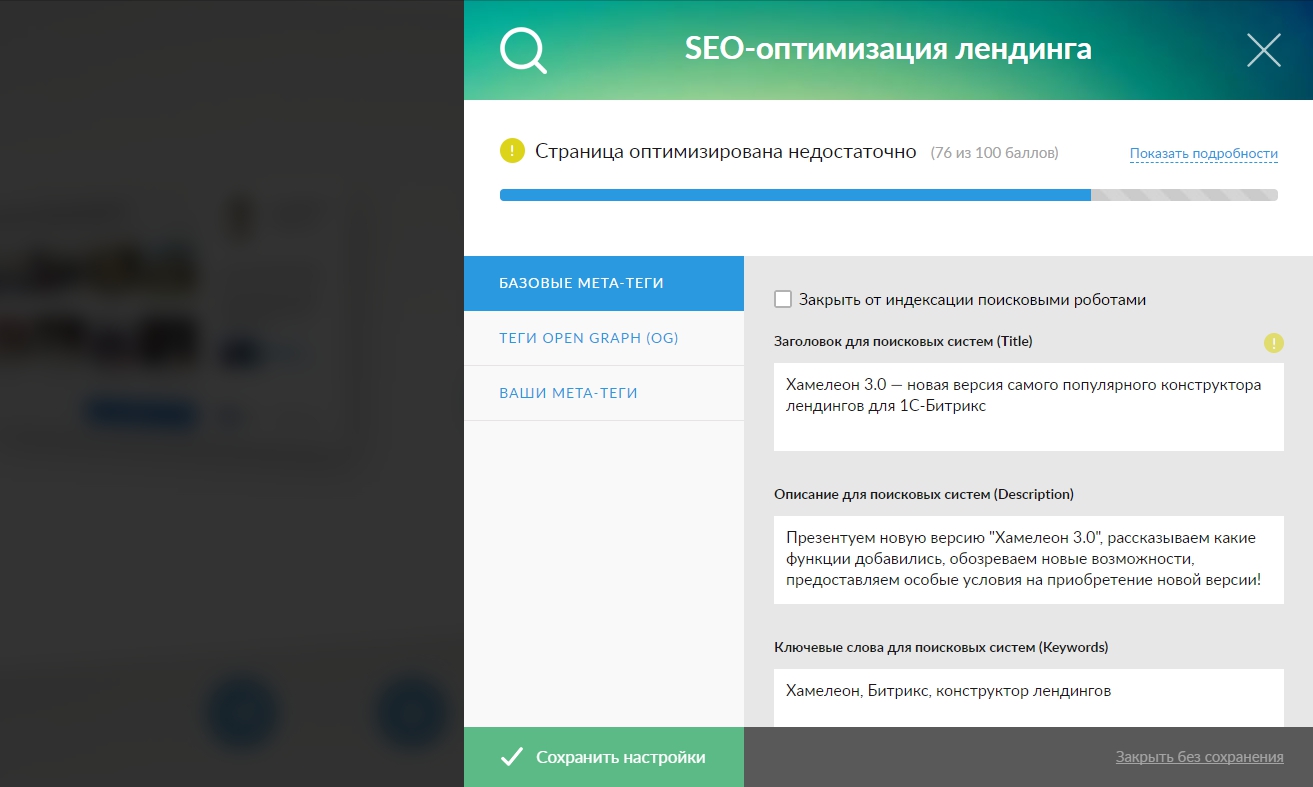
Task: Click the warning icon next to the Title field
Action: click(1273, 343)
